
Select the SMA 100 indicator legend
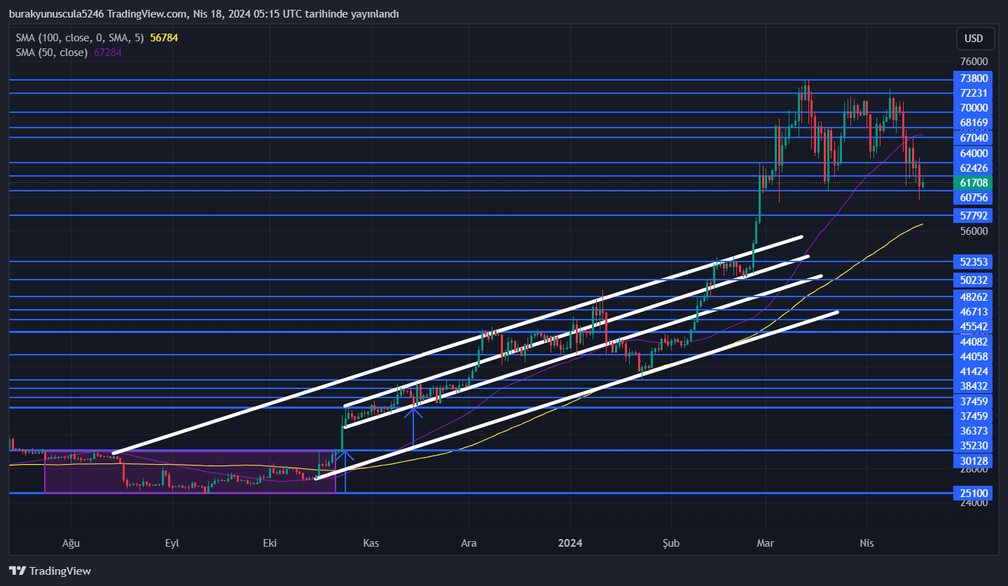80,37
